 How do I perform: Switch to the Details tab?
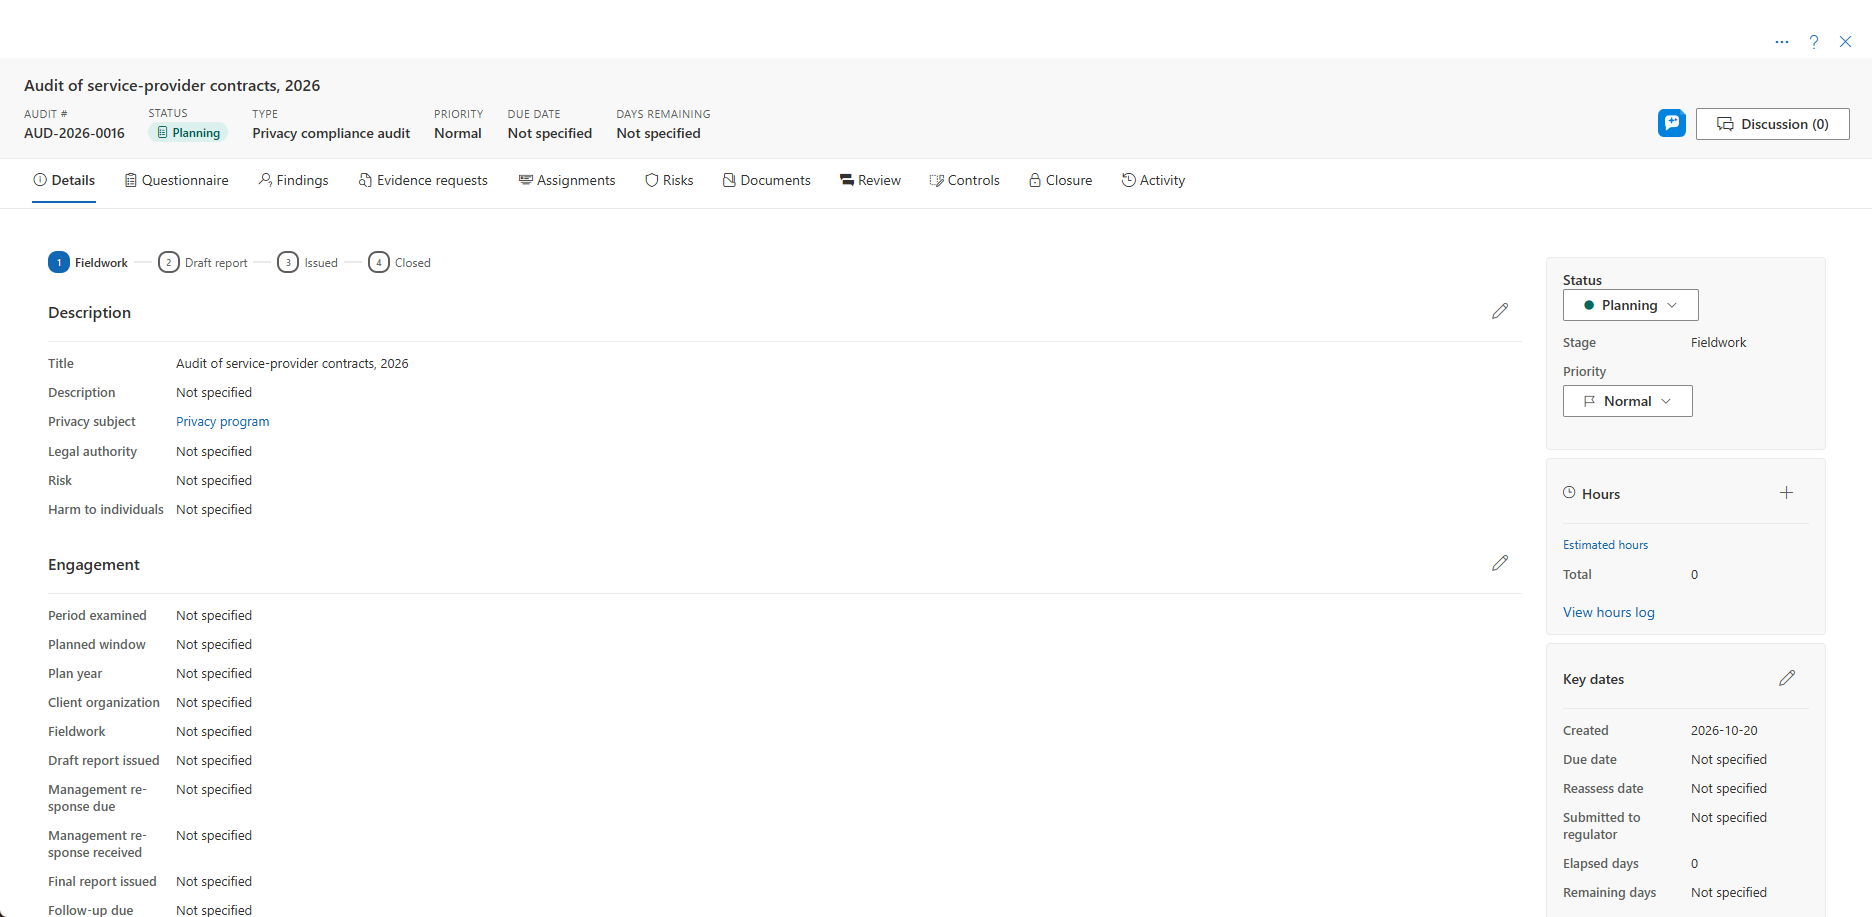pos(64,181)
